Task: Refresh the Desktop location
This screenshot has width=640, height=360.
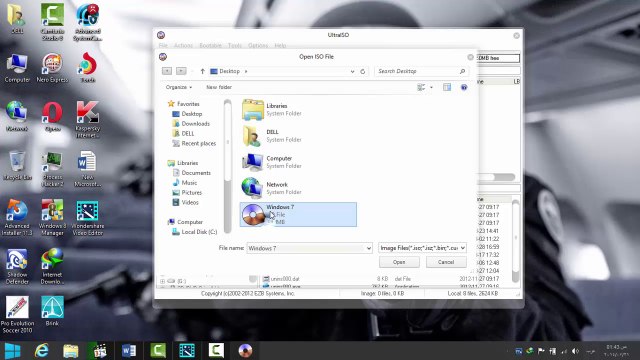Action: click(362, 71)
